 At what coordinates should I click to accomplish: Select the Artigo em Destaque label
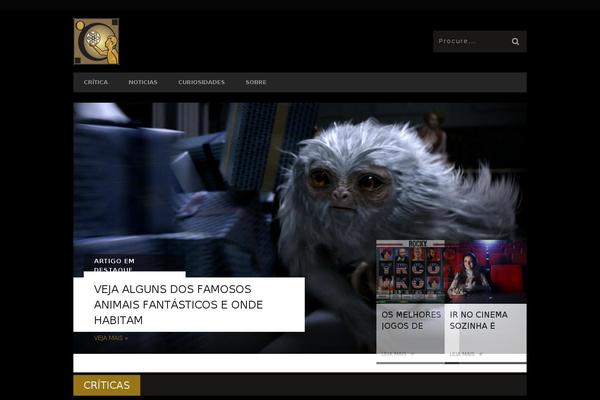(114, 265)
